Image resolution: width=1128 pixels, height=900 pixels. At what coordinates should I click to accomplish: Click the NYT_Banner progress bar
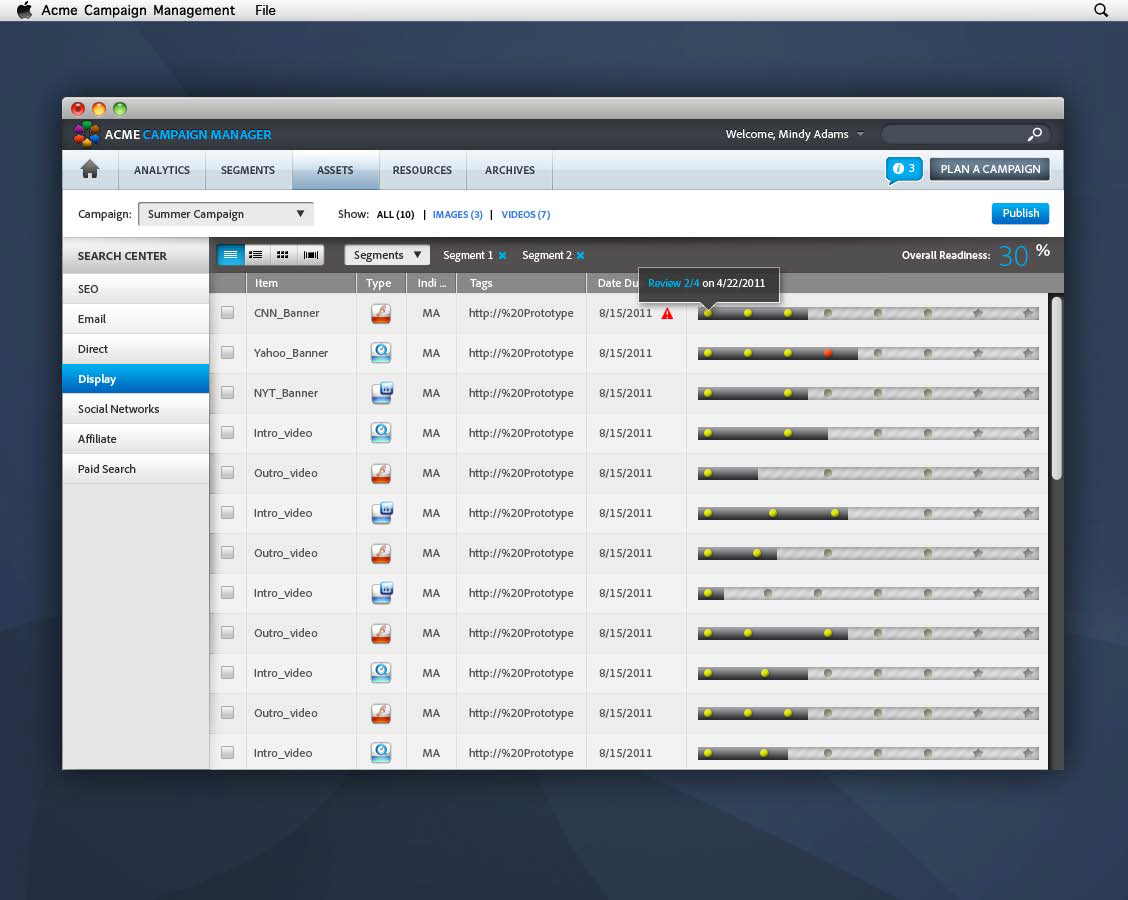tap(868, 393)
